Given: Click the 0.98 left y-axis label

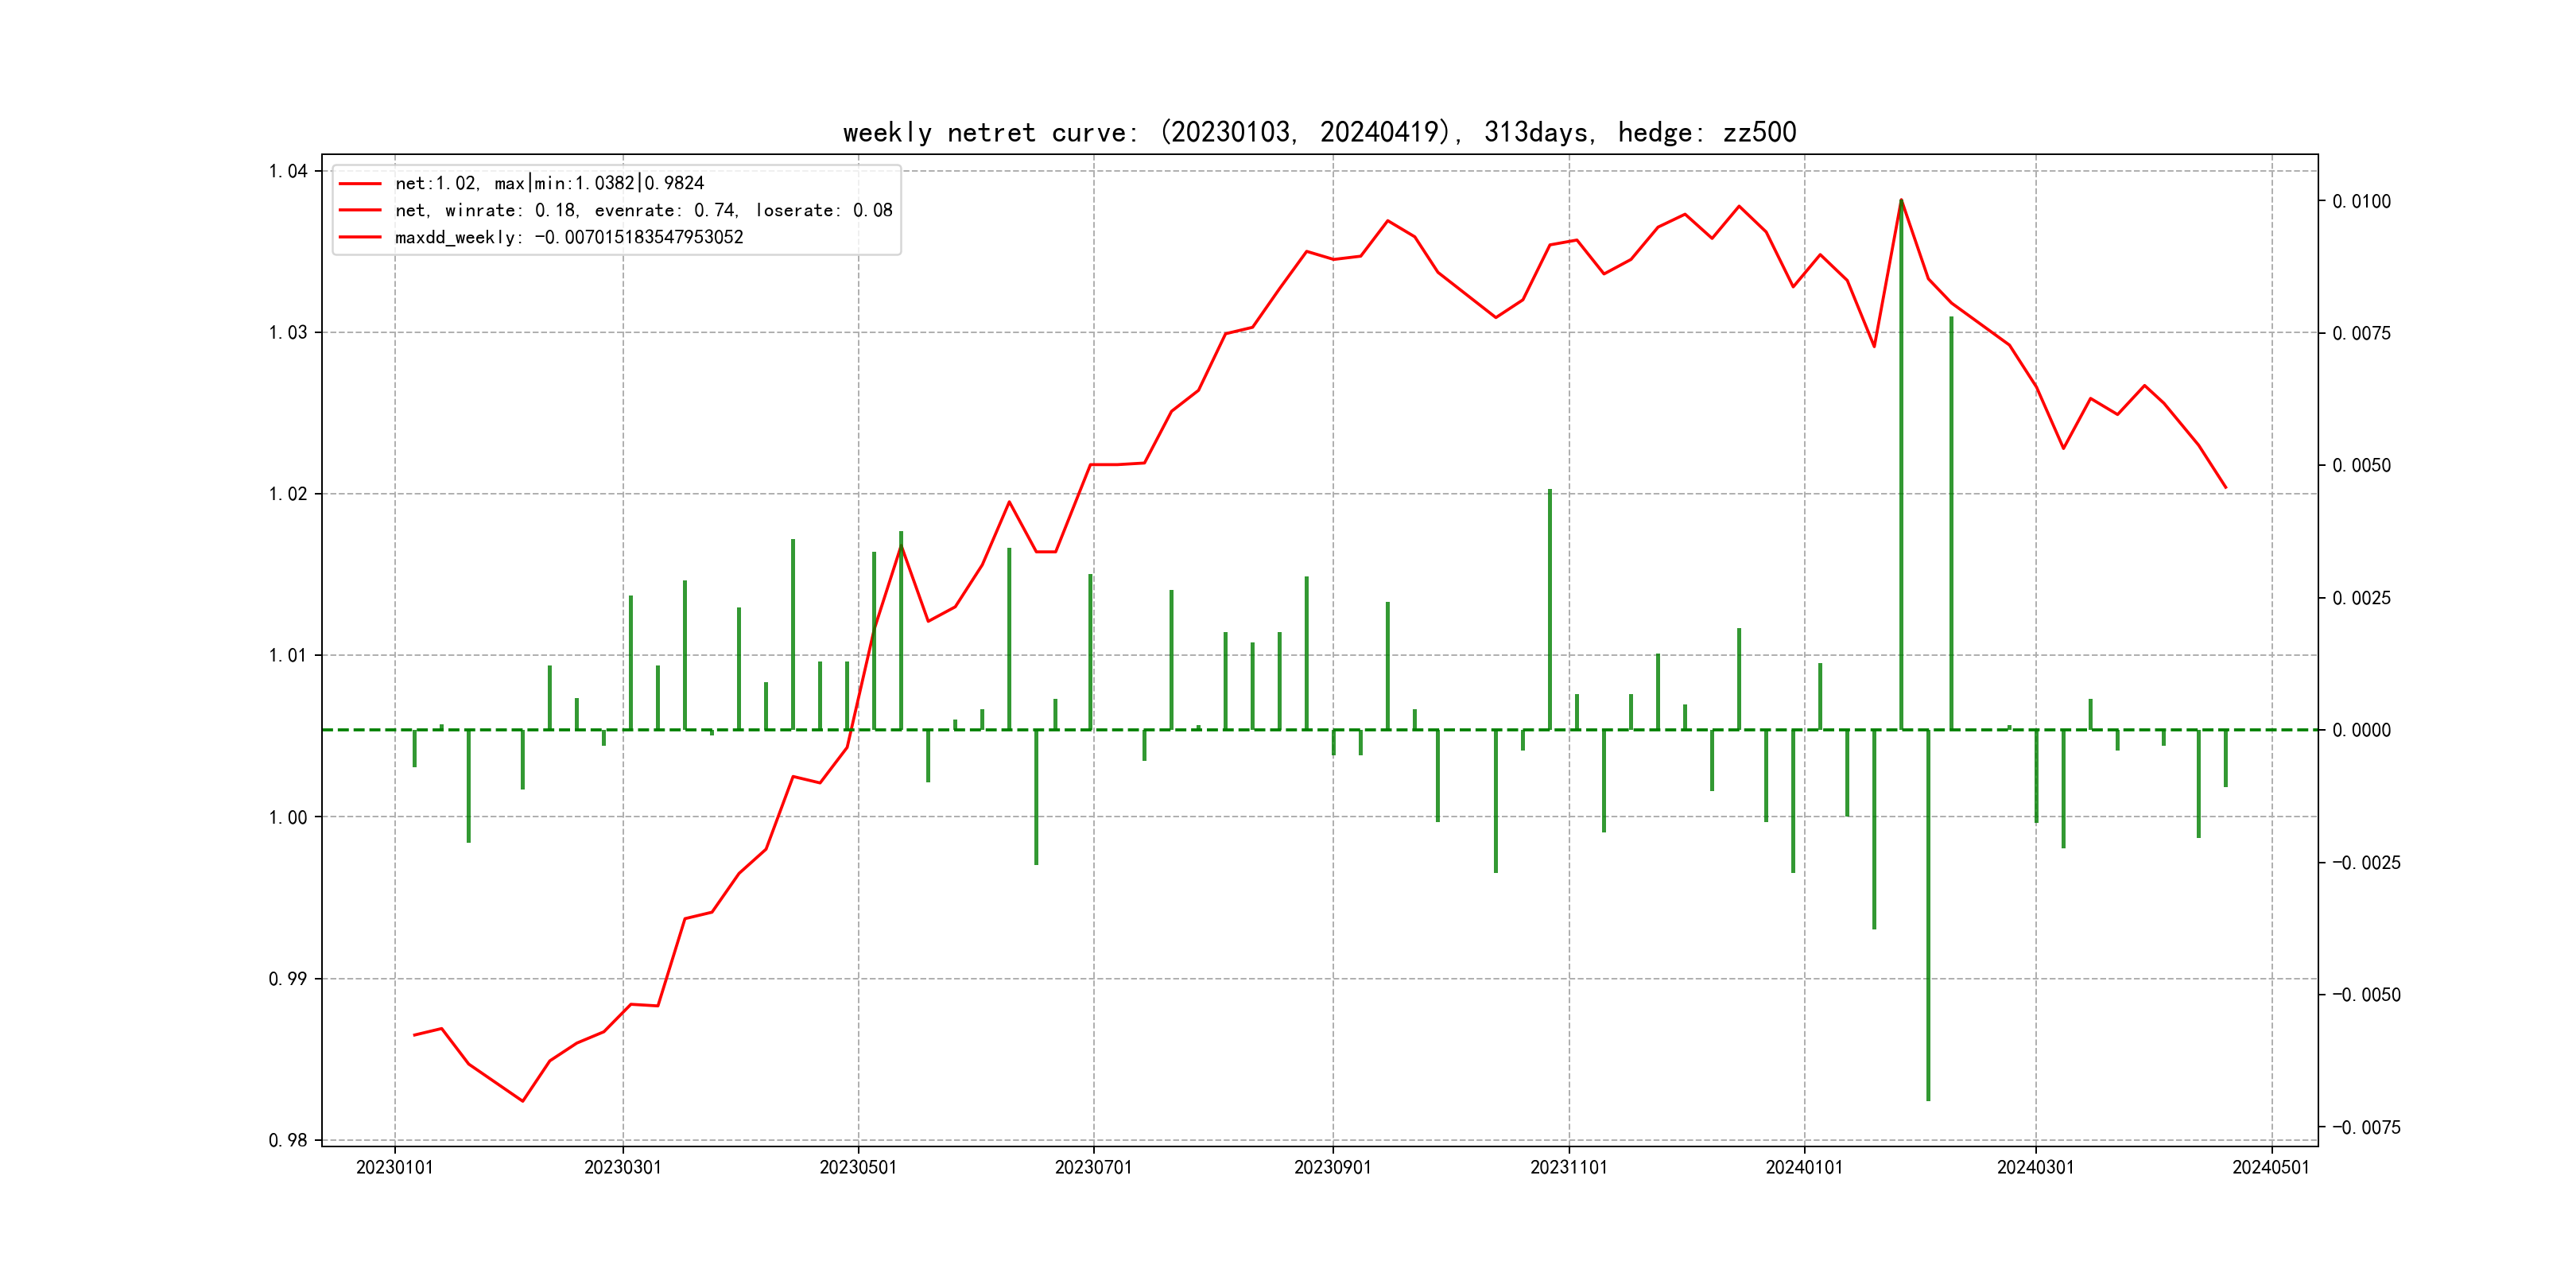Looking at the screenshot, I should [288, 1140].
